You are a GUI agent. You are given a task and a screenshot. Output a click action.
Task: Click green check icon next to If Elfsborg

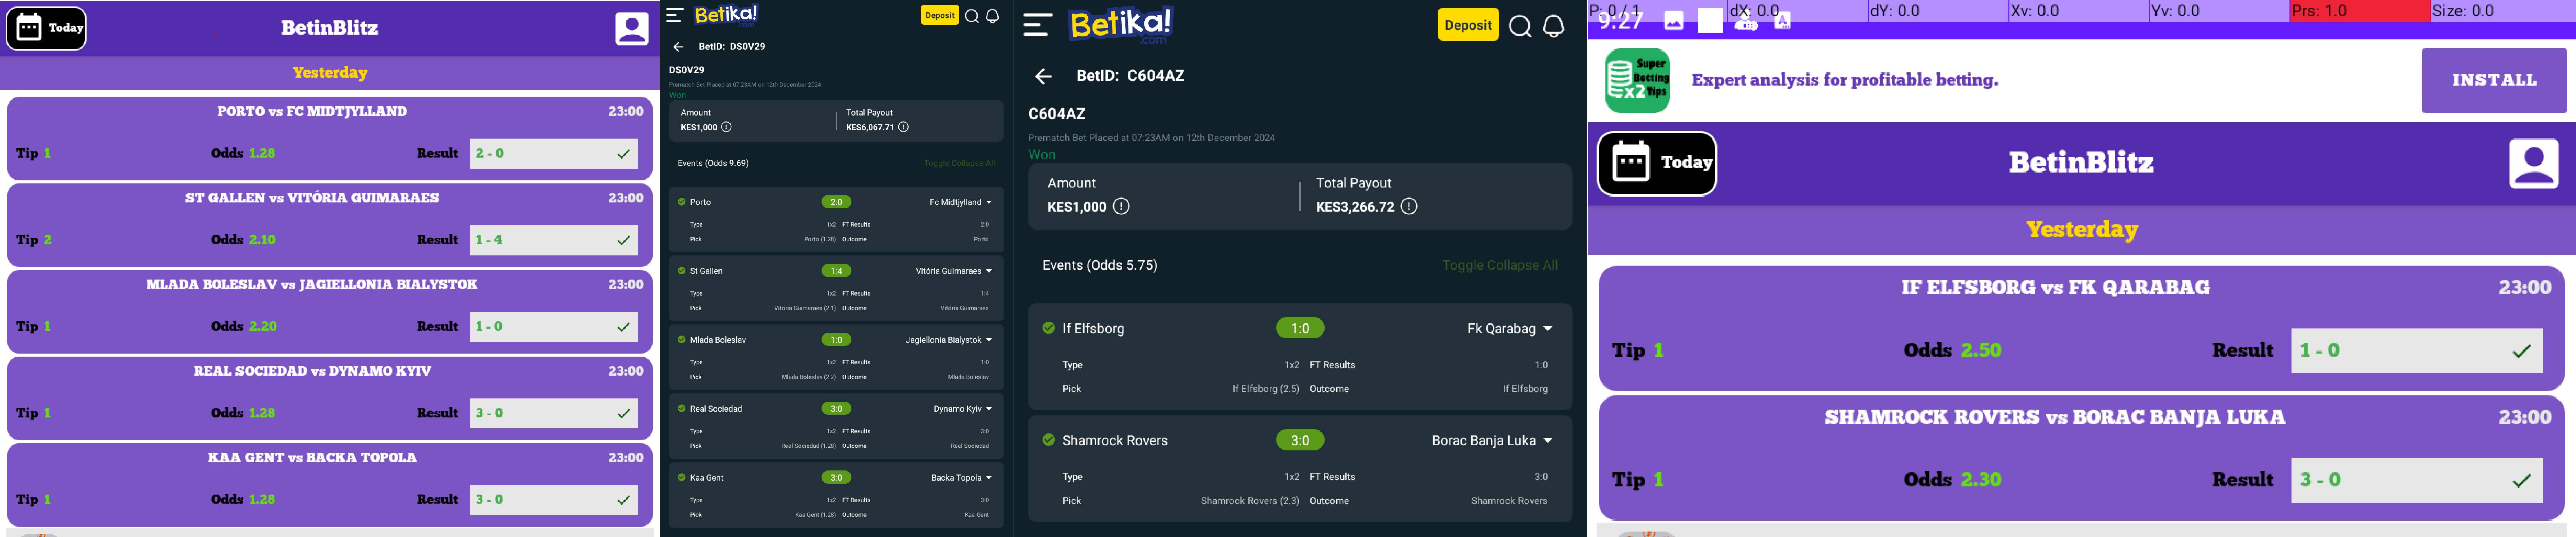point(1048,328)
